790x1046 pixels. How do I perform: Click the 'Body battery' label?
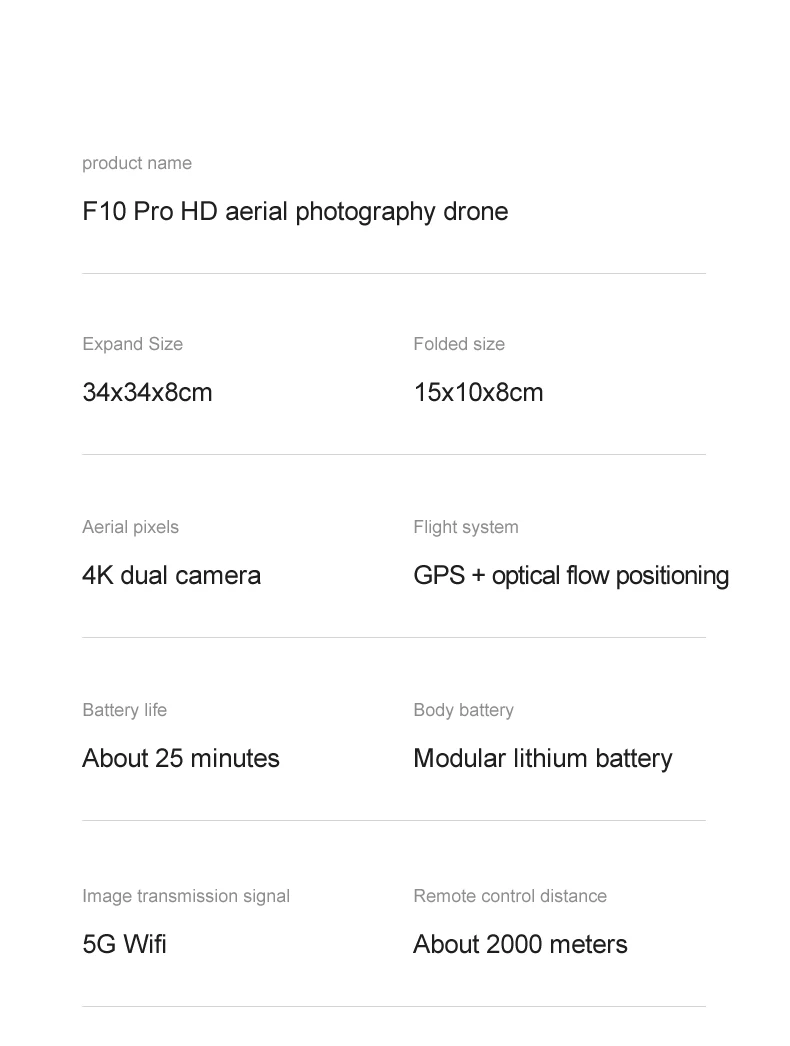coord(463,710)
